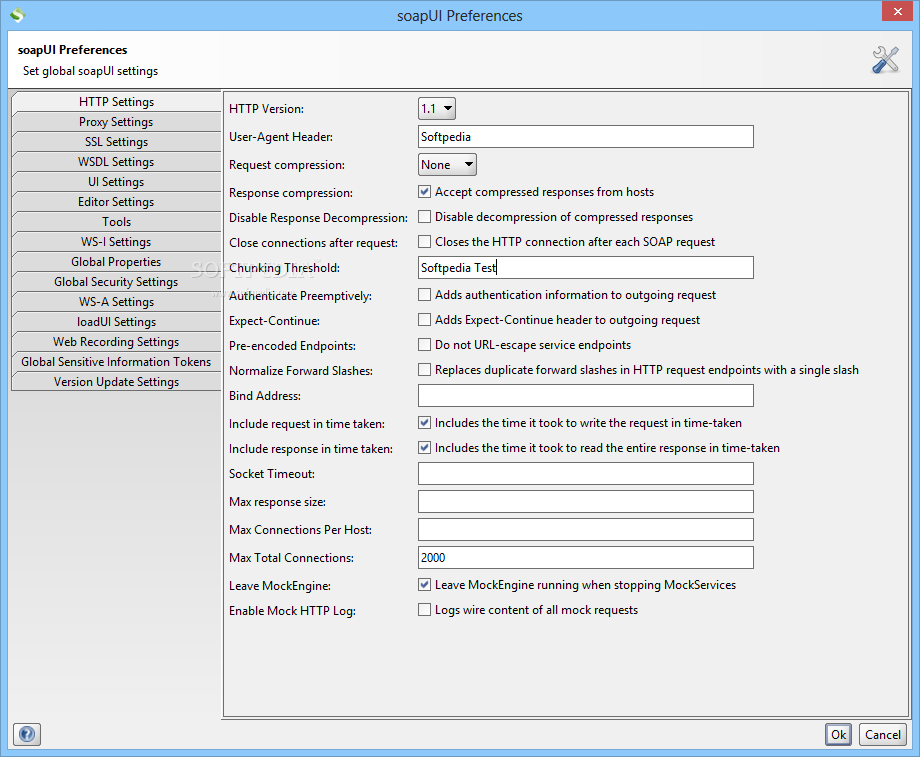Uncheck Includes time to write the request
920x757 pixels.
point(424,423)
